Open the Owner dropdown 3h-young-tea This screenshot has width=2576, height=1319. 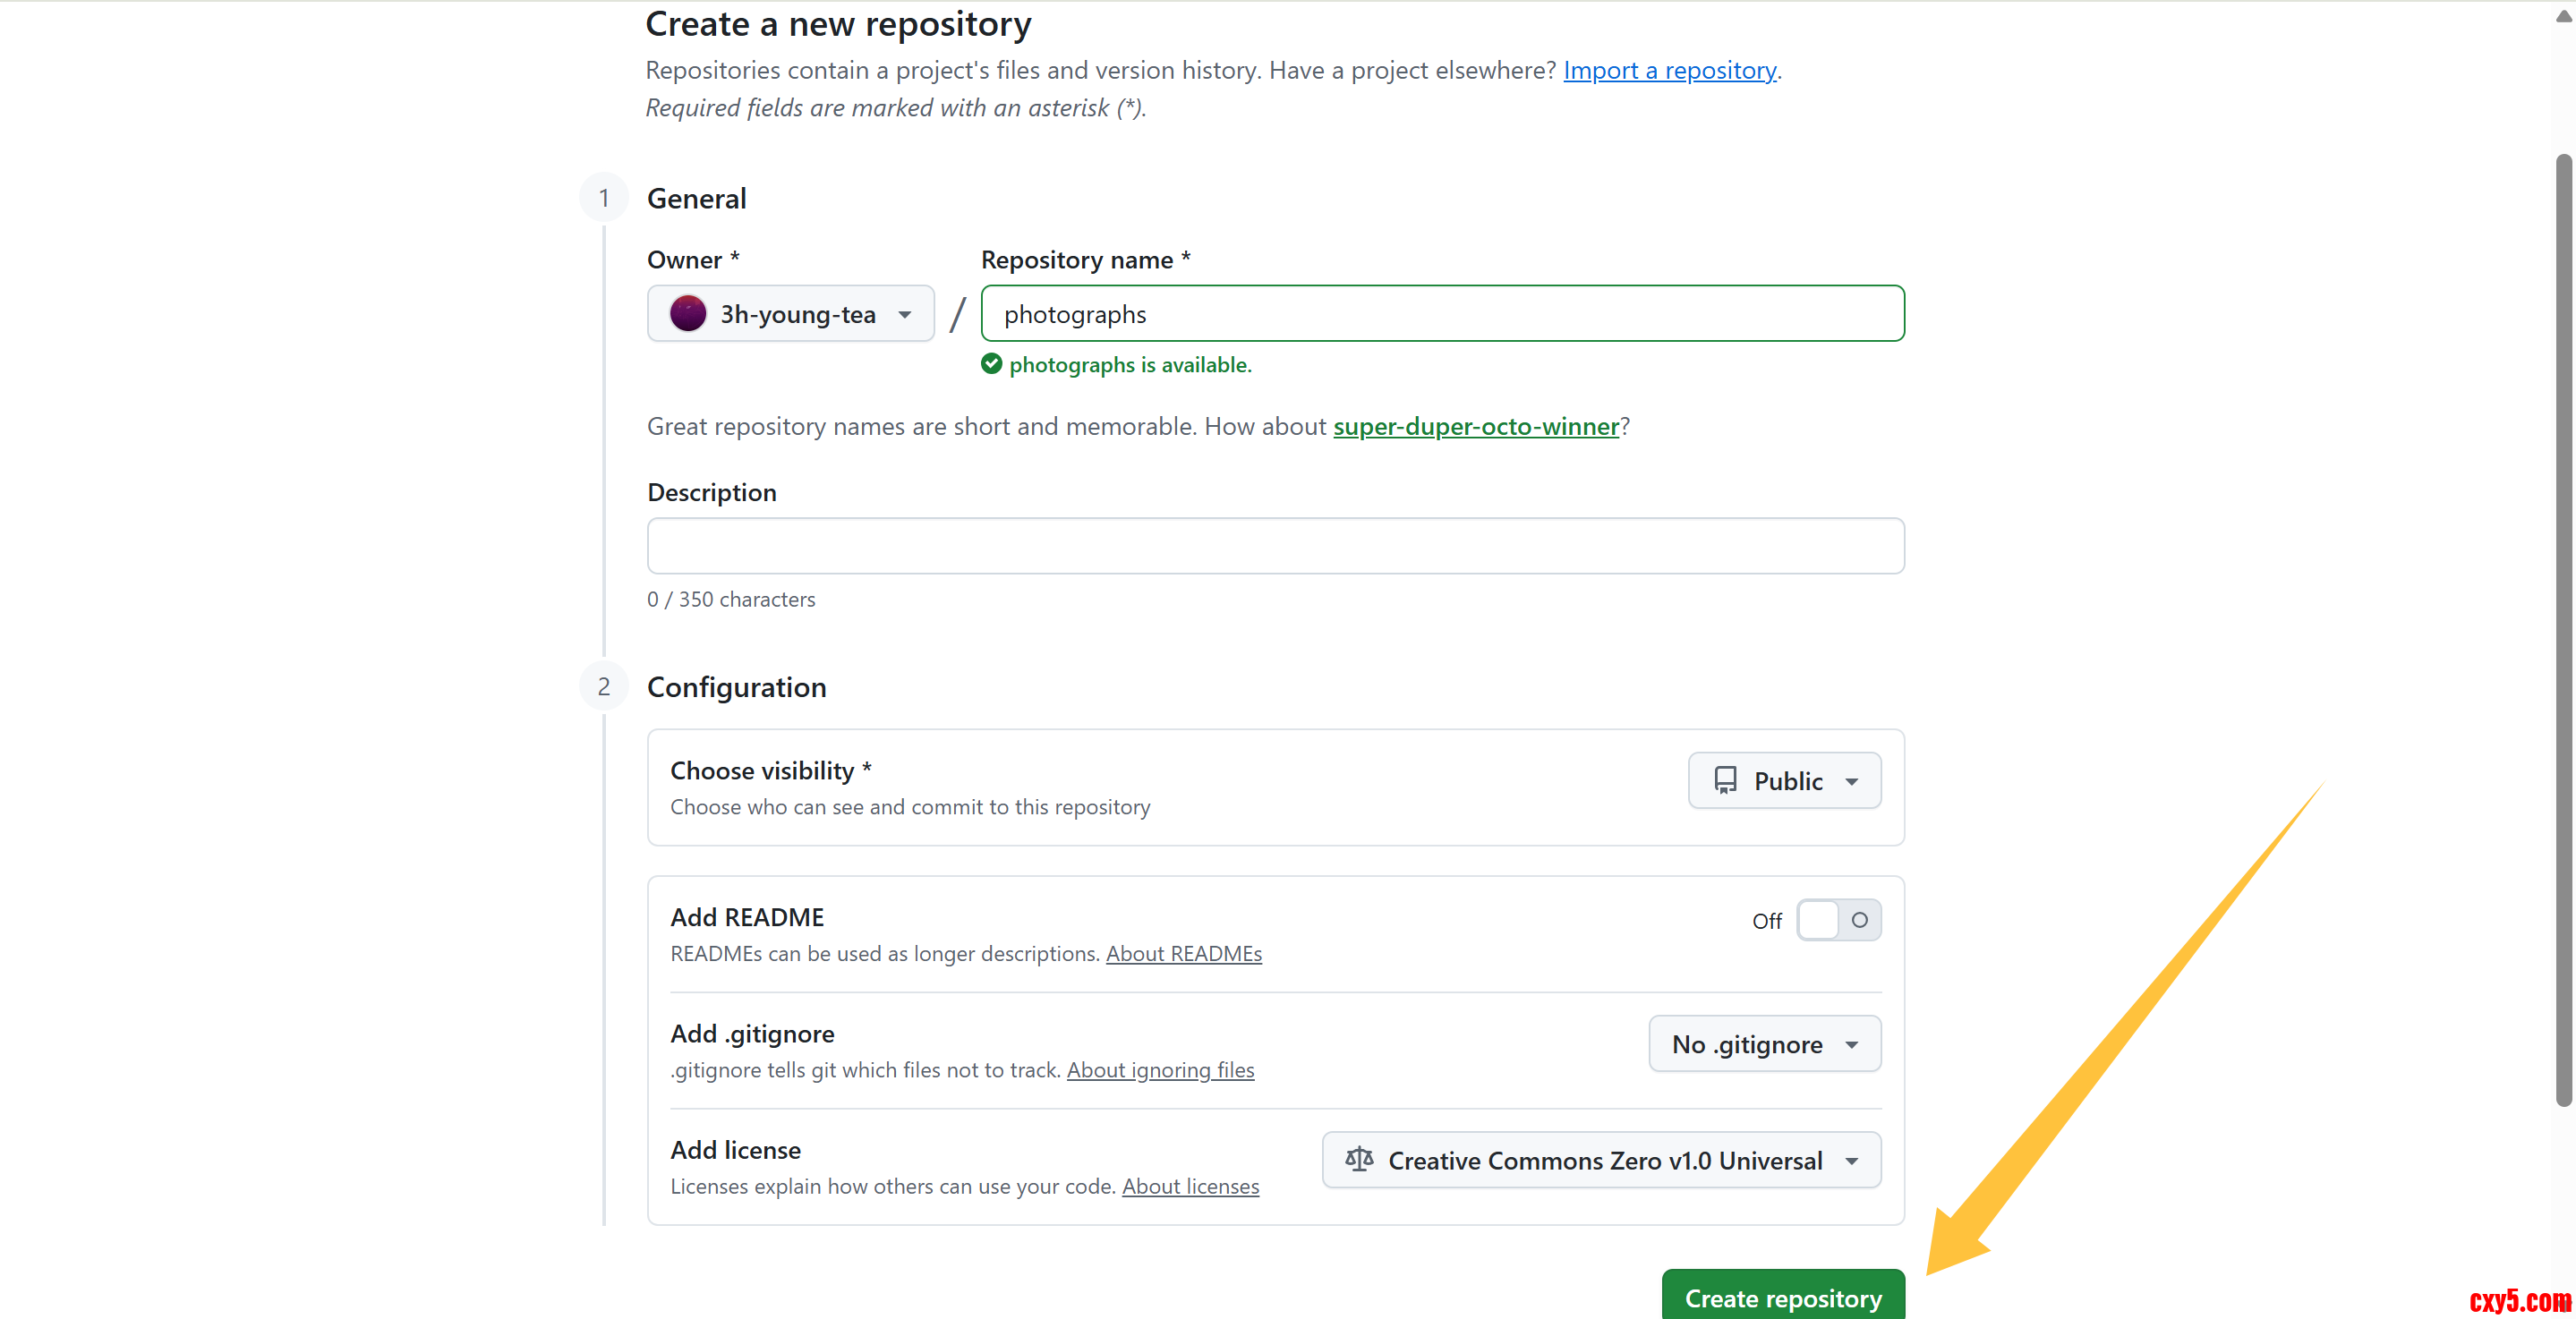pyautogui.click(x=790, y=314)
